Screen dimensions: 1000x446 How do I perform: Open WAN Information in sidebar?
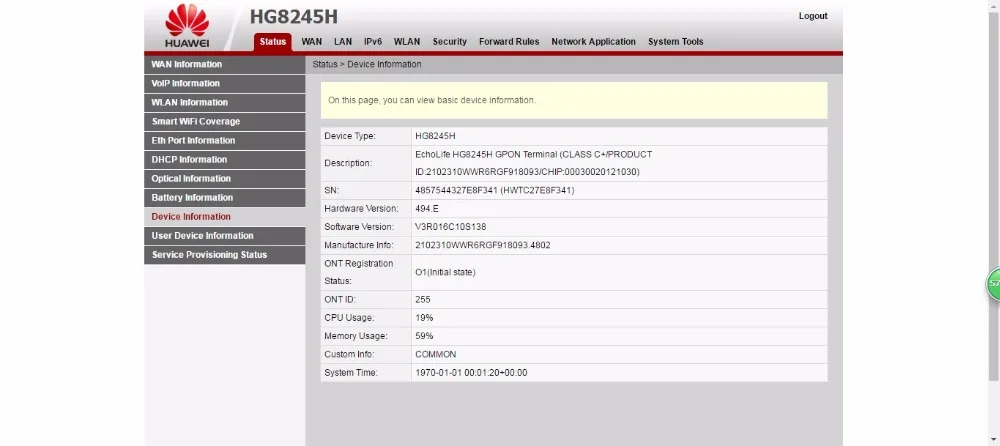[x=224, y=64]
